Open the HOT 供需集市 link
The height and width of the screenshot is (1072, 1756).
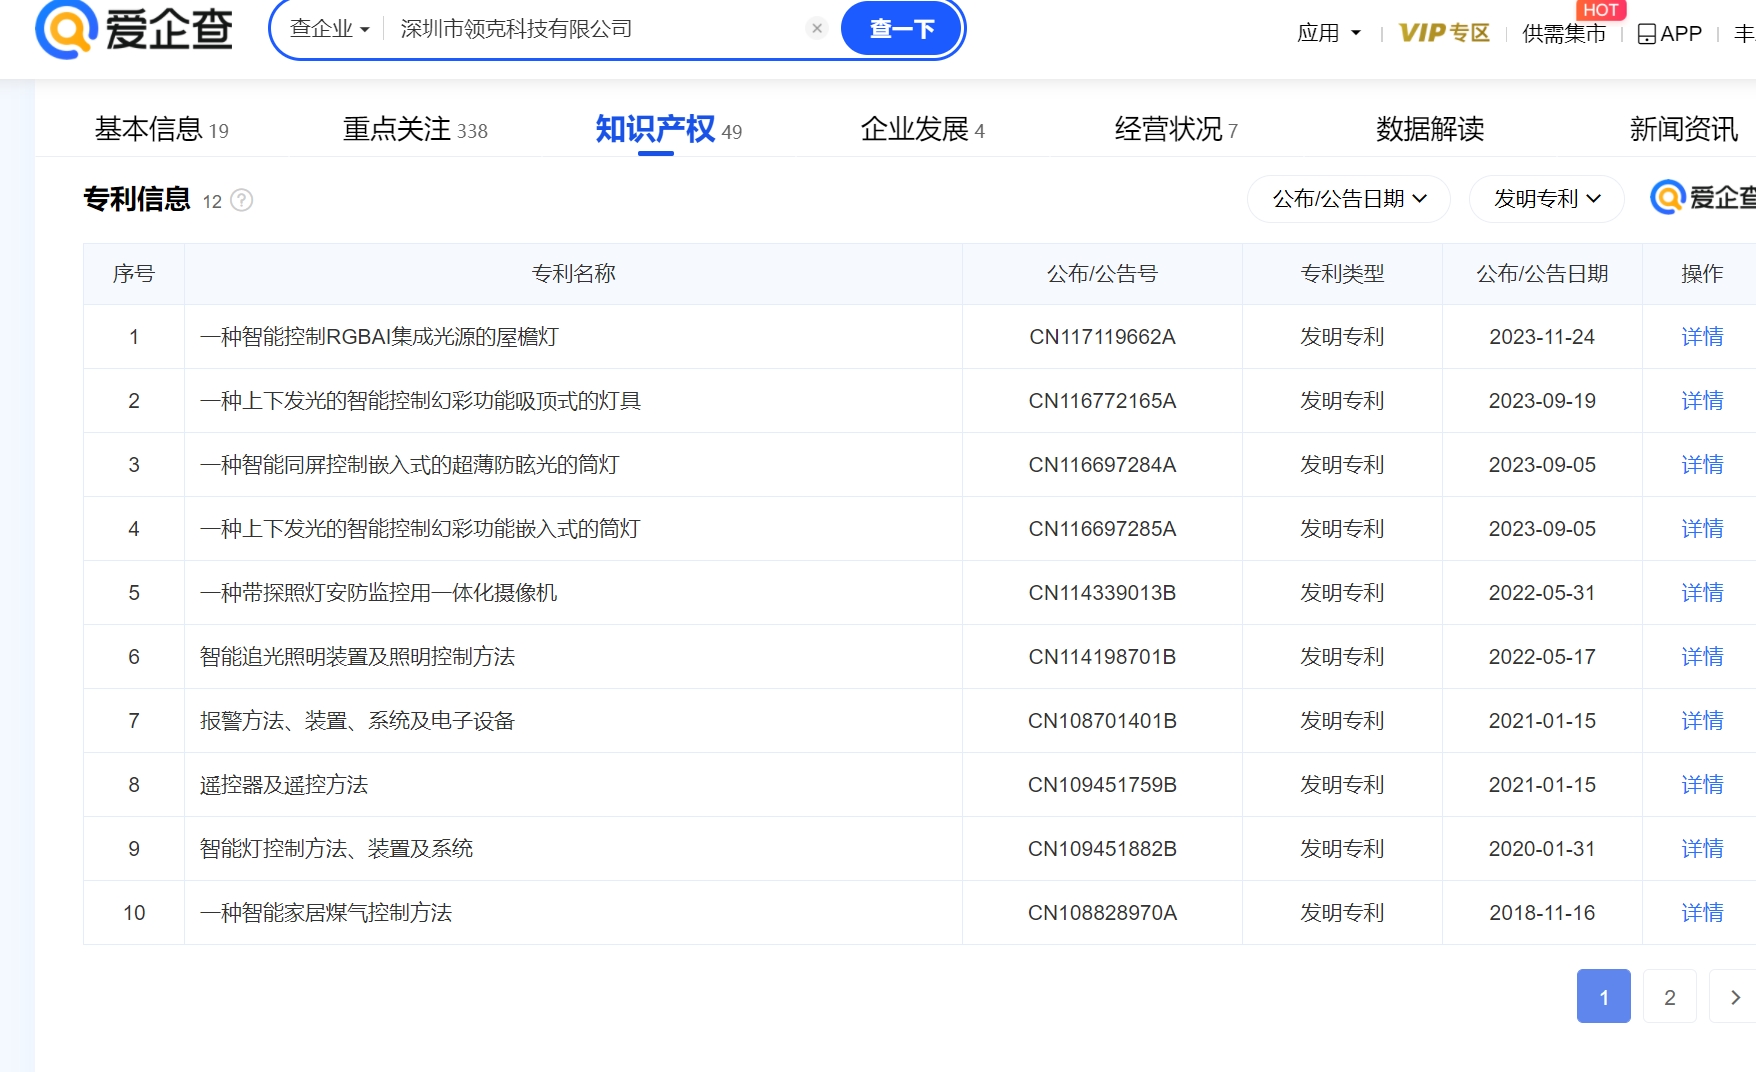1563,34
